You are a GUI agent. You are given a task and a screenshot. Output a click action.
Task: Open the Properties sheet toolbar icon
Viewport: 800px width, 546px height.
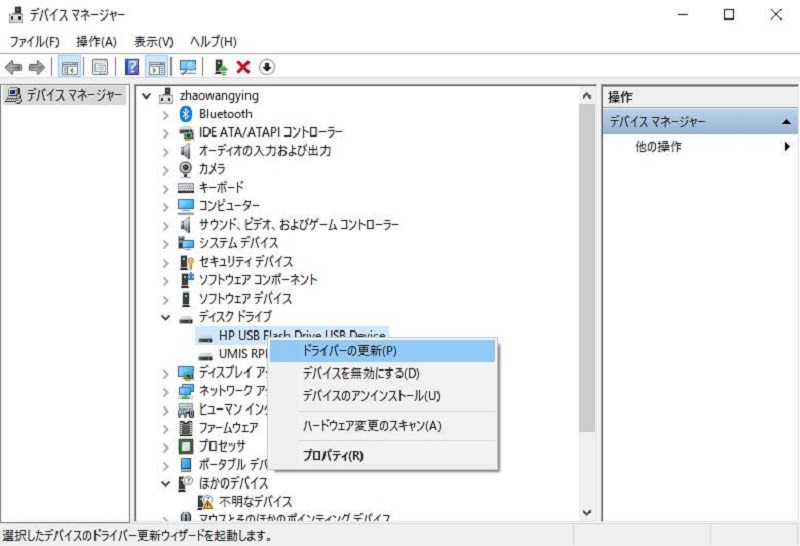(x=99, y=67)
